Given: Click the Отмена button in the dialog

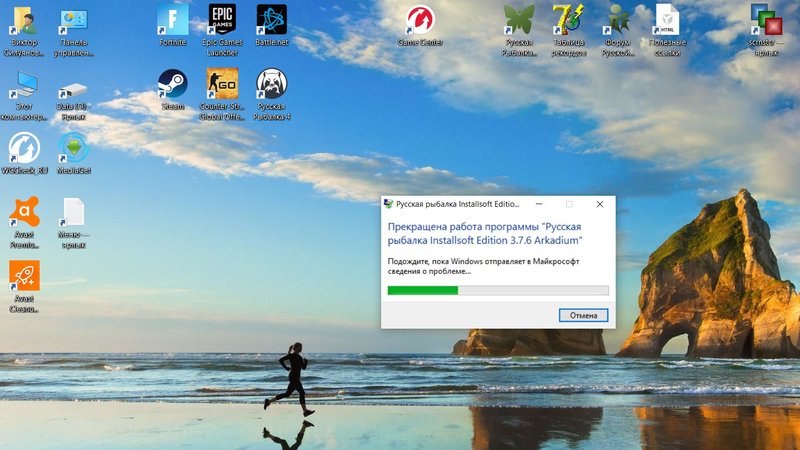Looking at the screenshot, I should pyautogui.click(x=583, y=315).
